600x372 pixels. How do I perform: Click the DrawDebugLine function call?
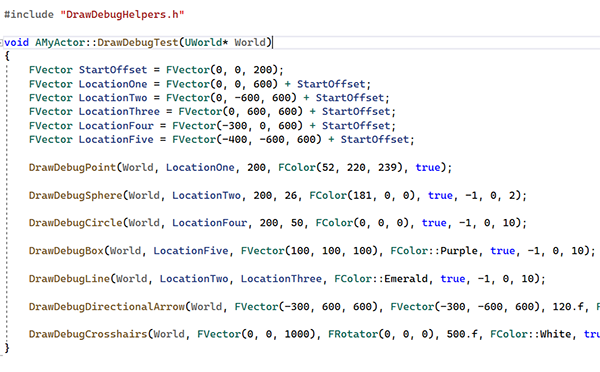[69, 279]
